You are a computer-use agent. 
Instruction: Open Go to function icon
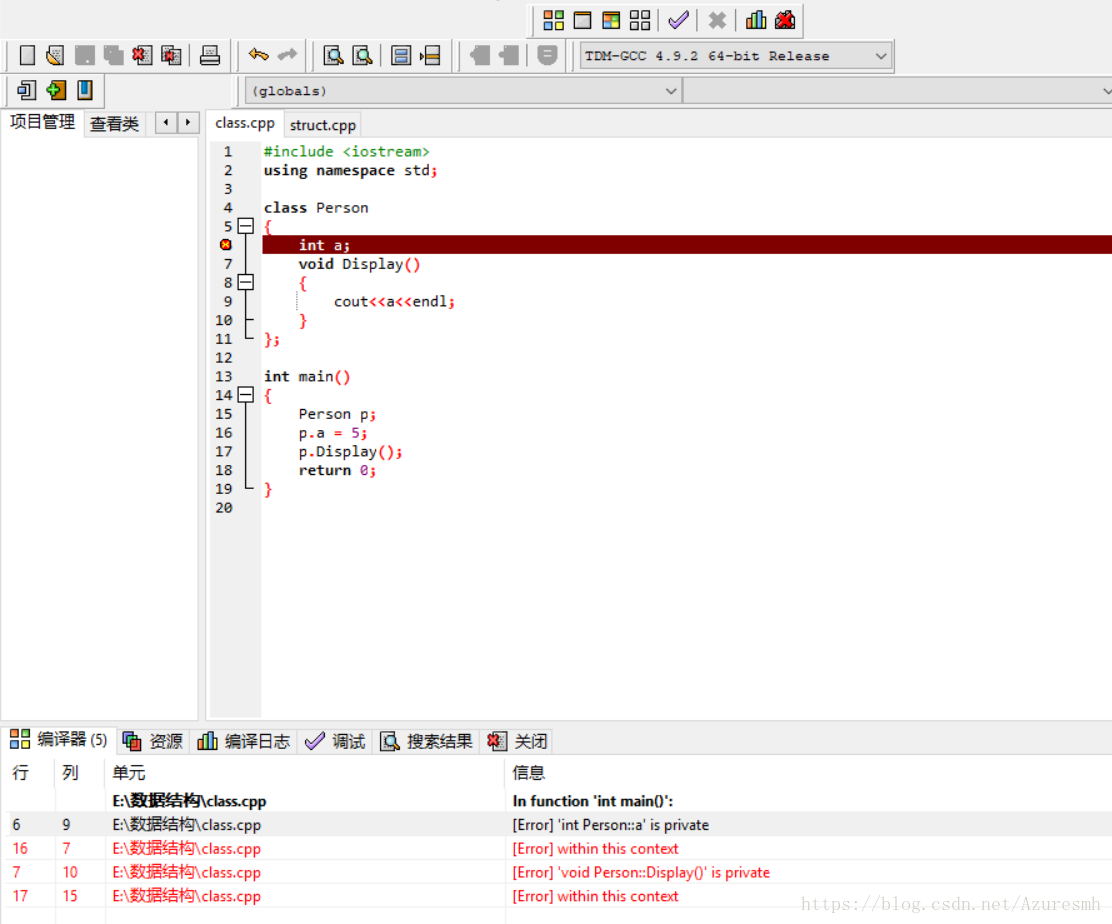click(401, 55)
